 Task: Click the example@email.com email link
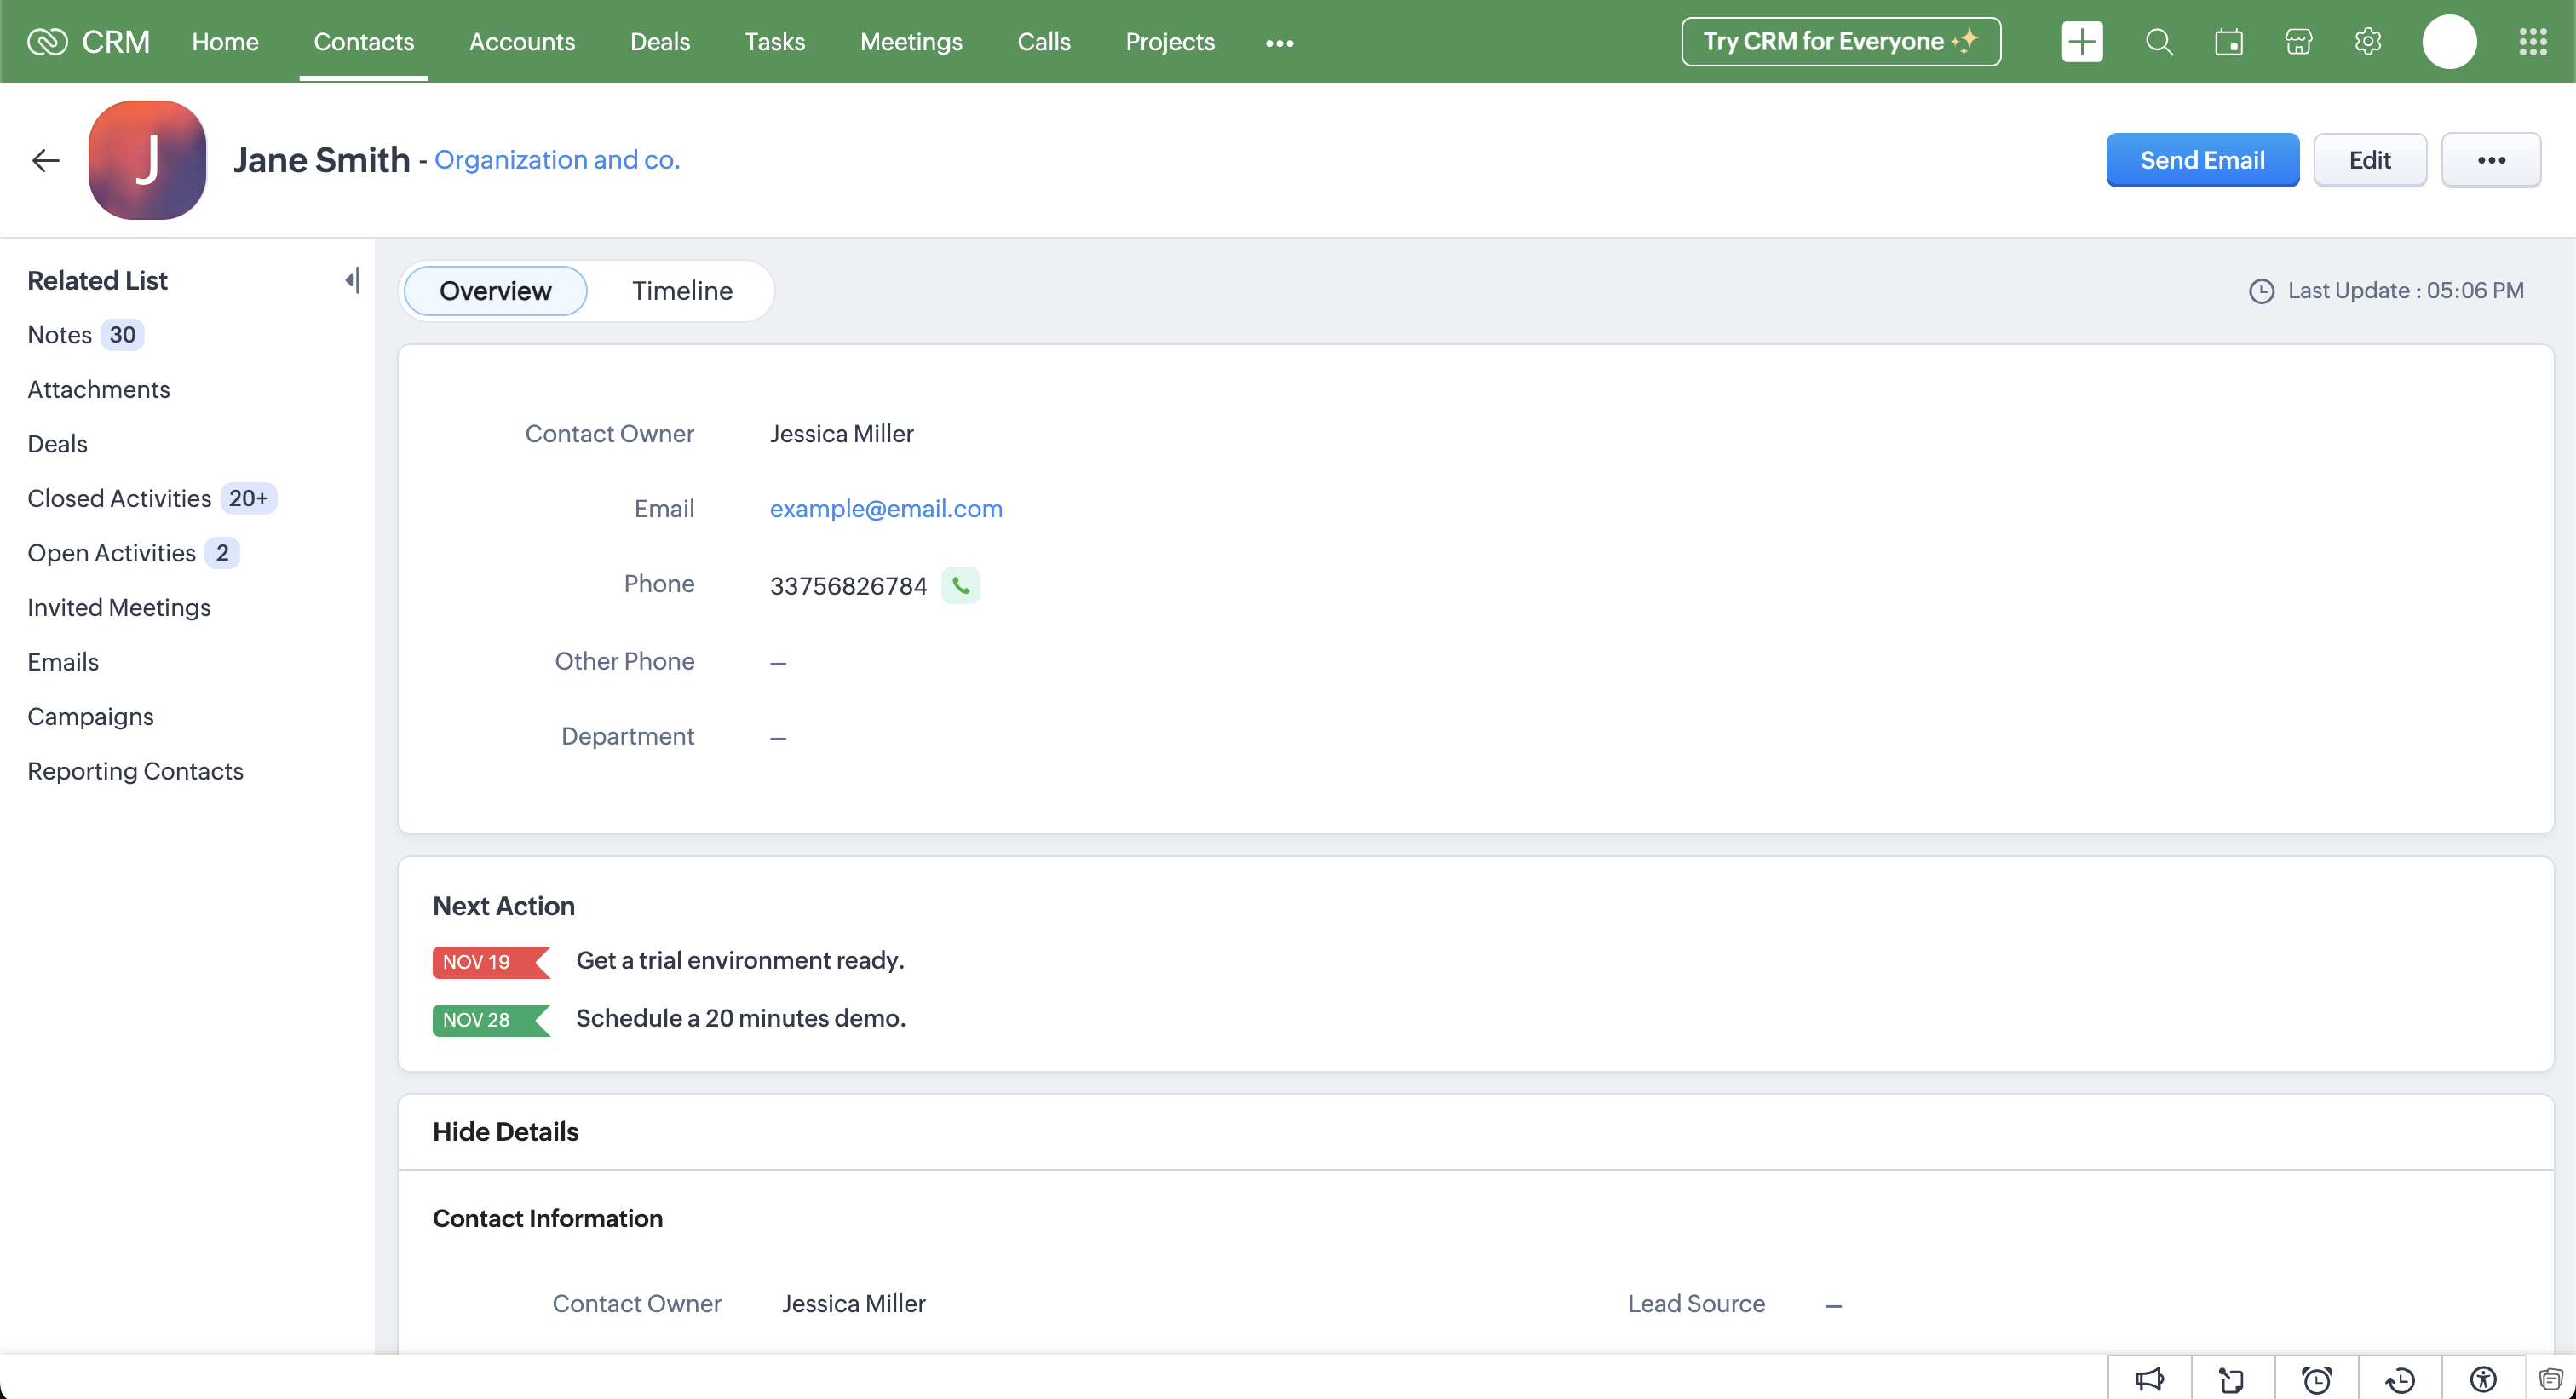(x=886, y=509)
